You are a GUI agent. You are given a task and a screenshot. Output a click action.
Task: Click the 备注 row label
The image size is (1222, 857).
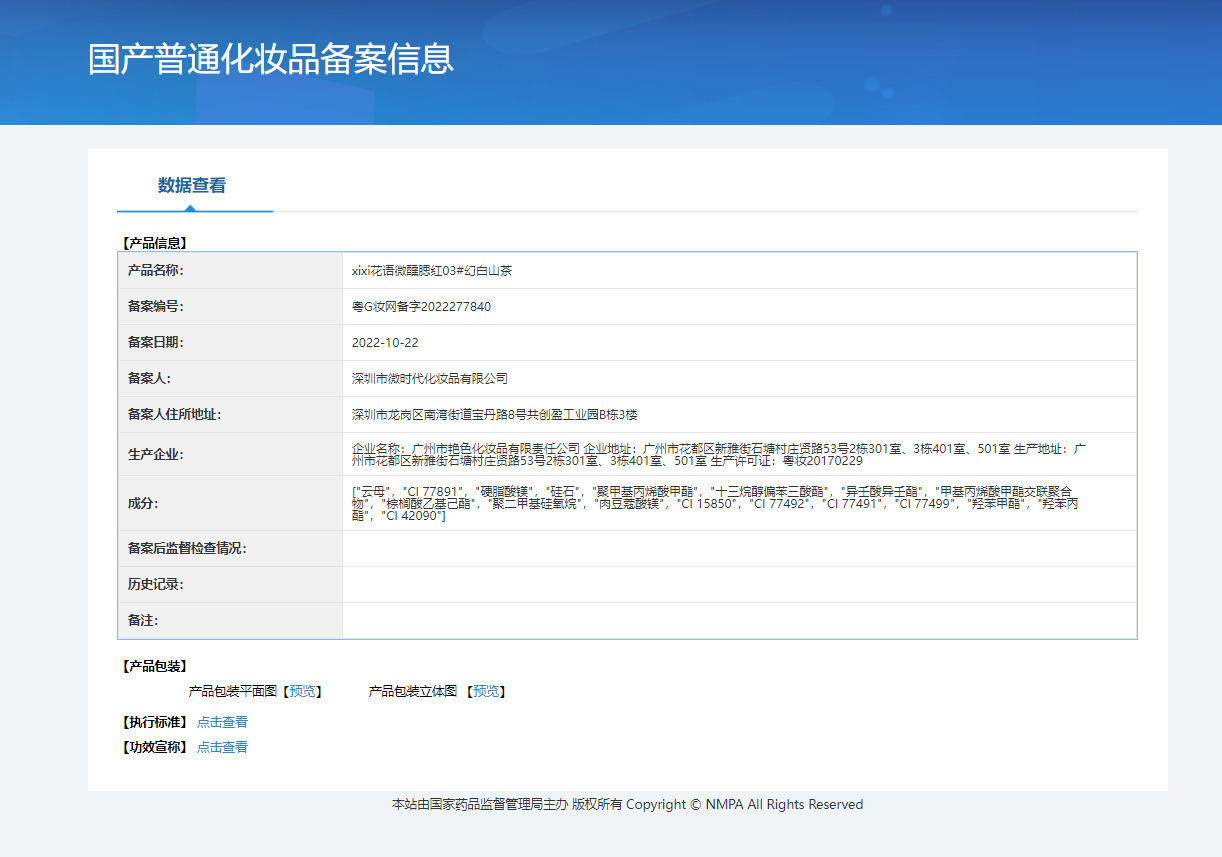pos(143,621)
